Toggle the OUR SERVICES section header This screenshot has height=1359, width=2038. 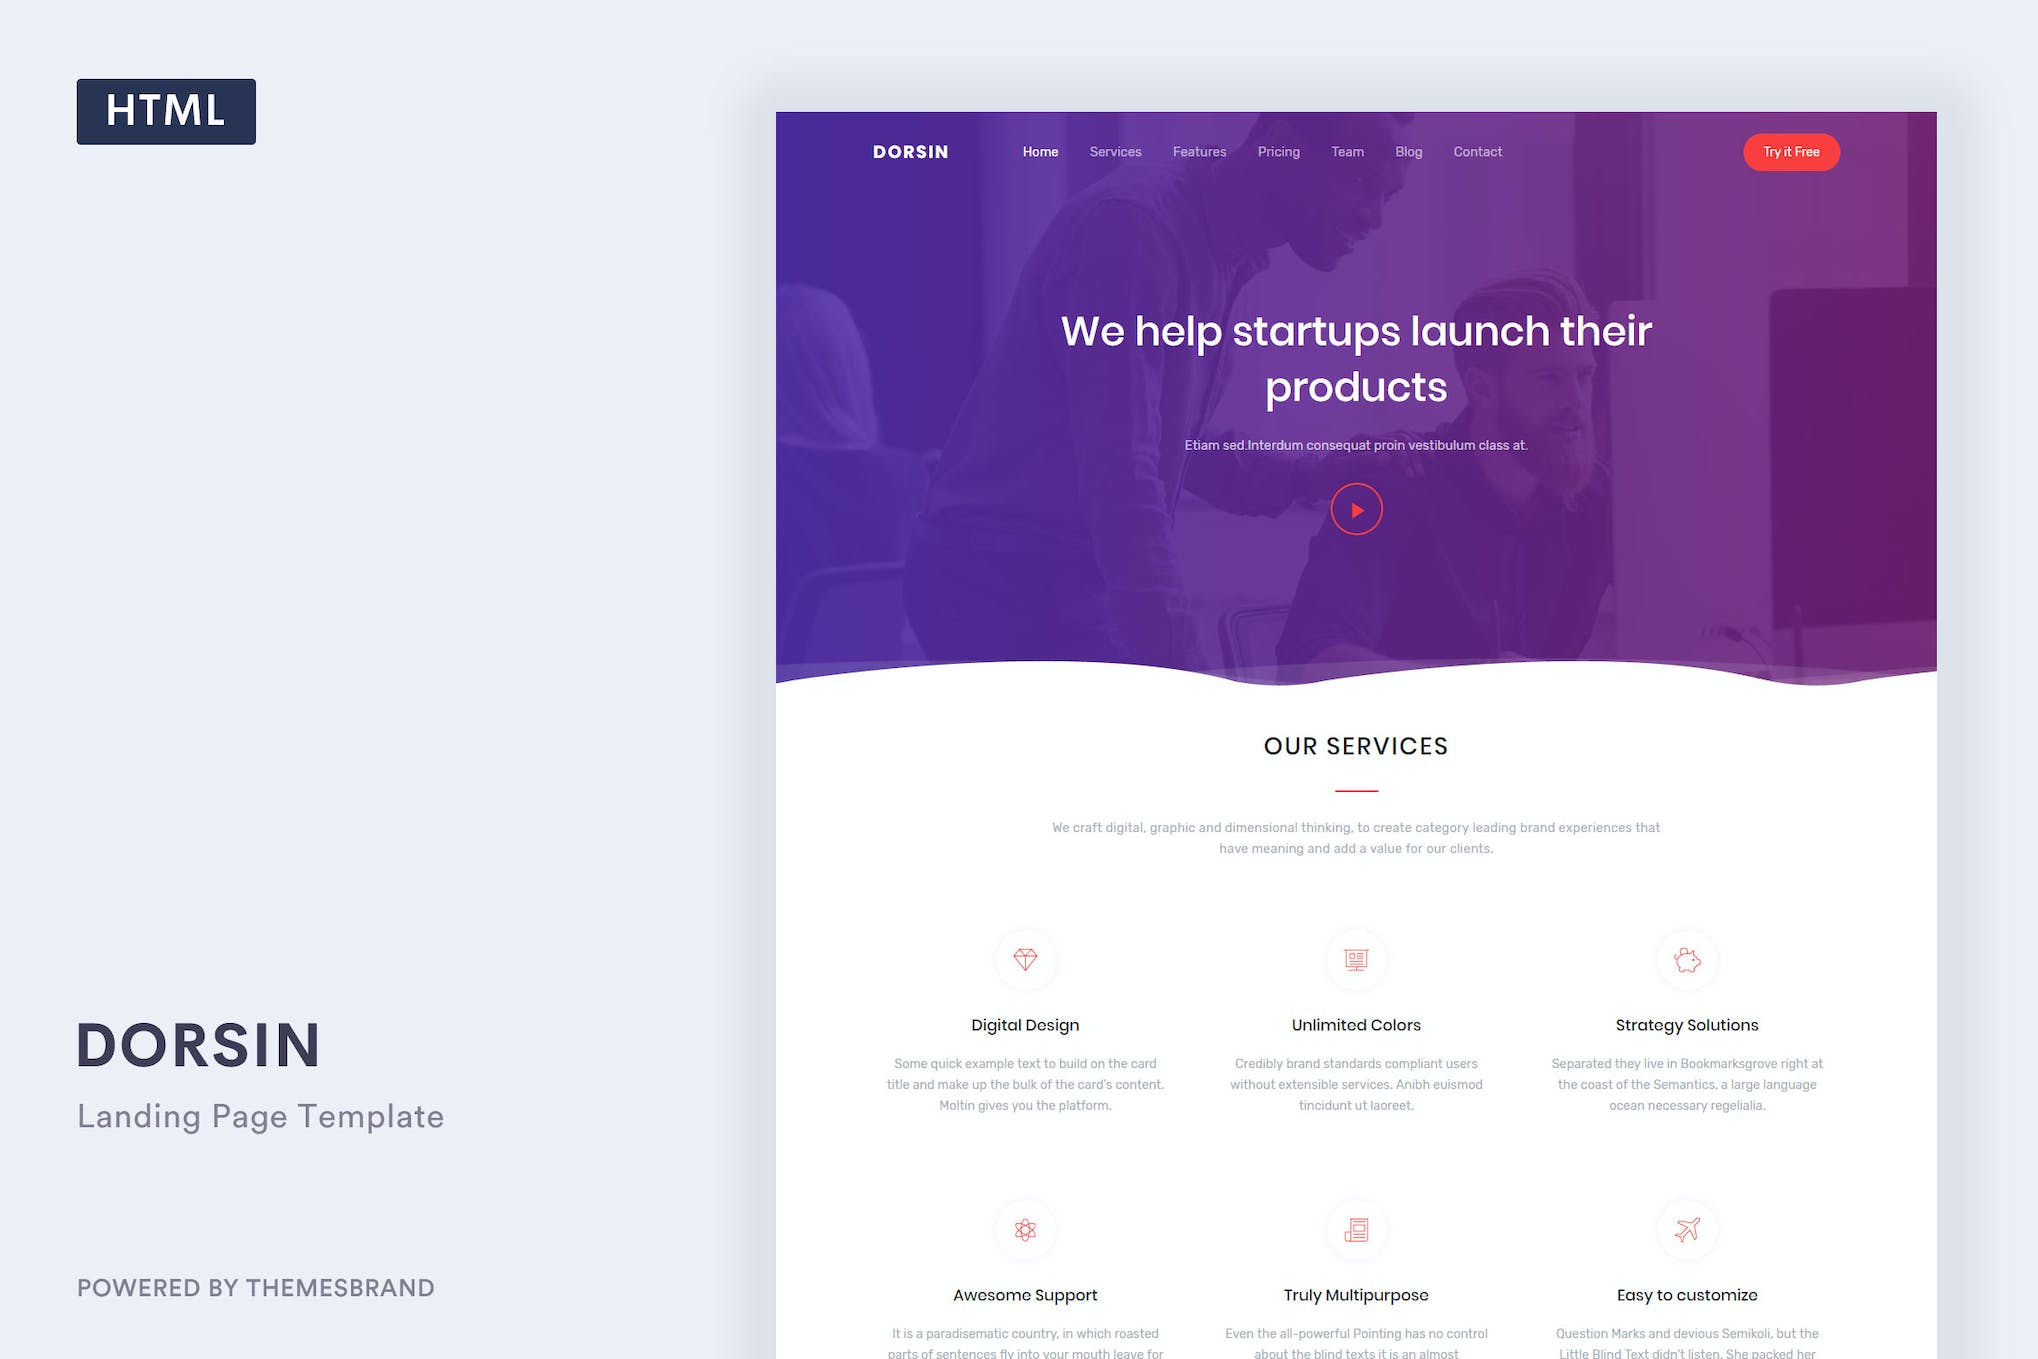(1356, 746)
